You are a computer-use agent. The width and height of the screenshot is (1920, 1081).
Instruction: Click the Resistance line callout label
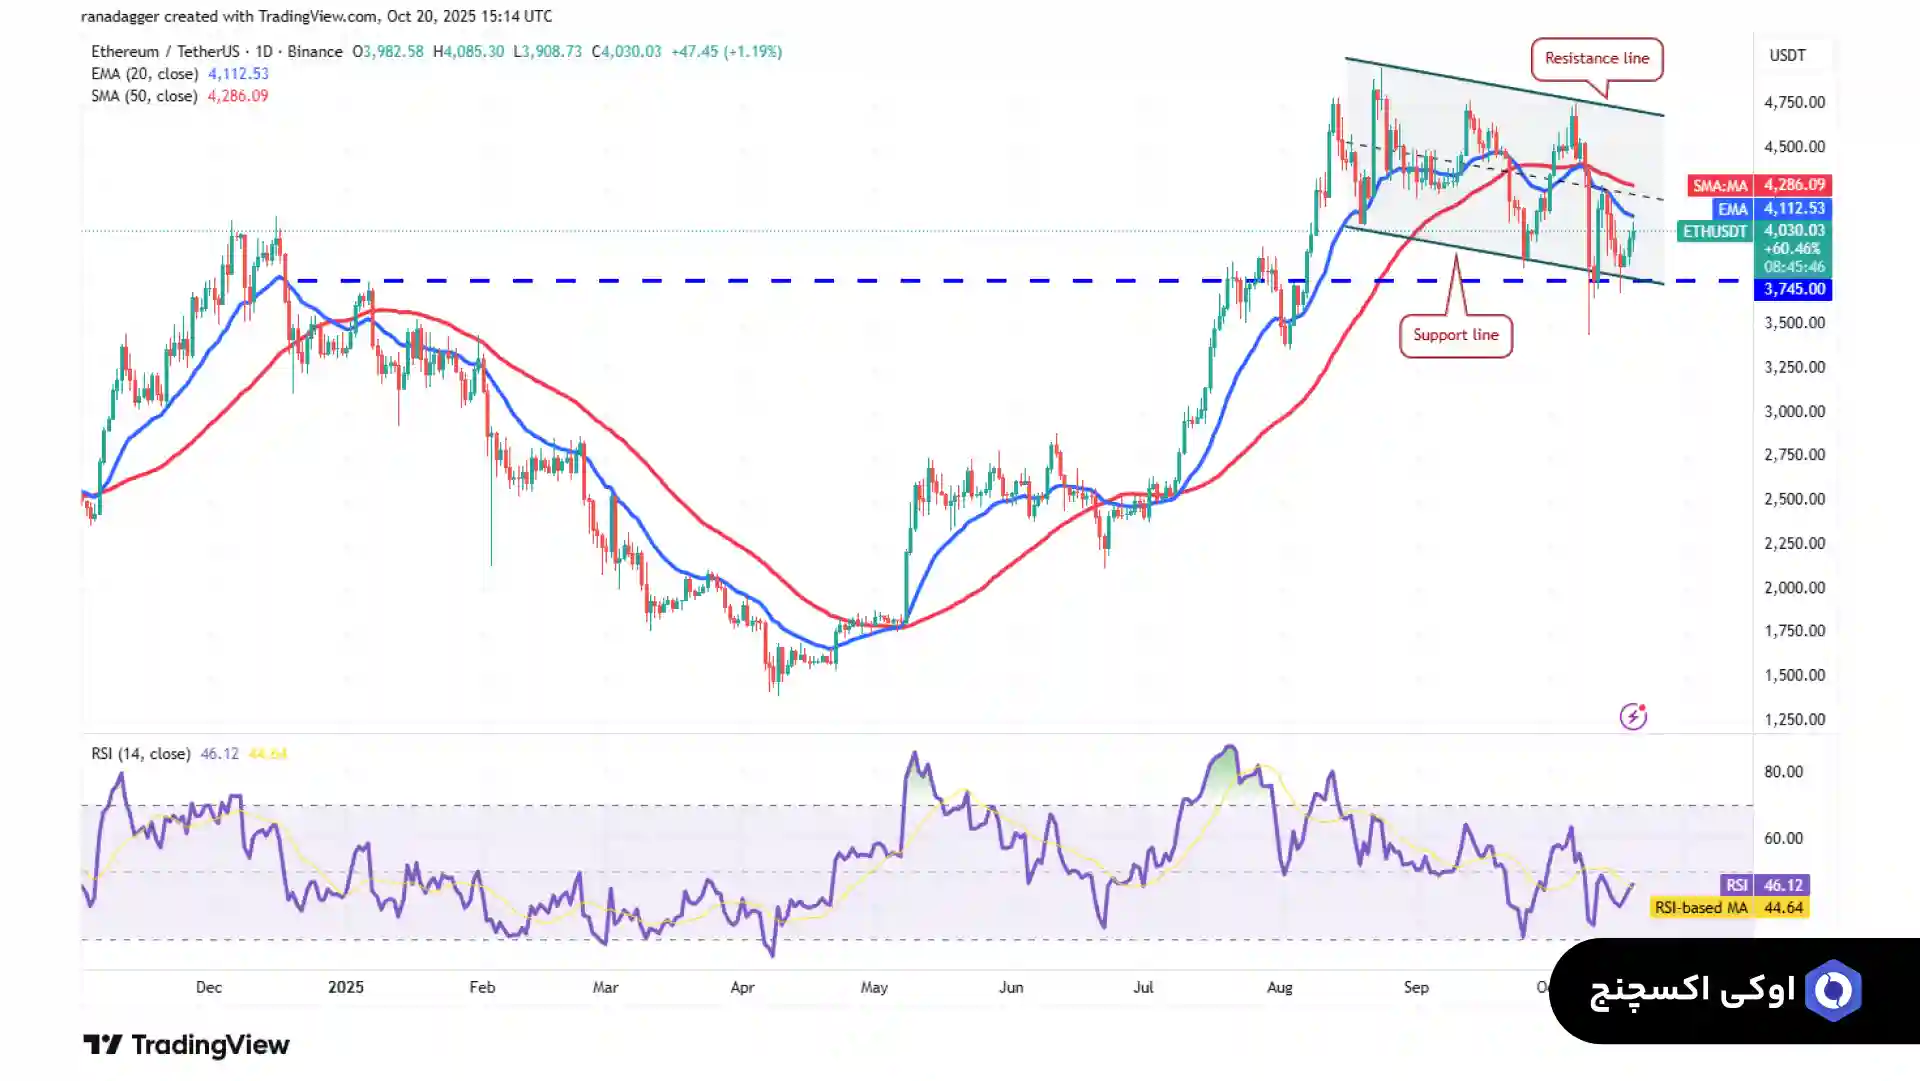click(1596, 58)
